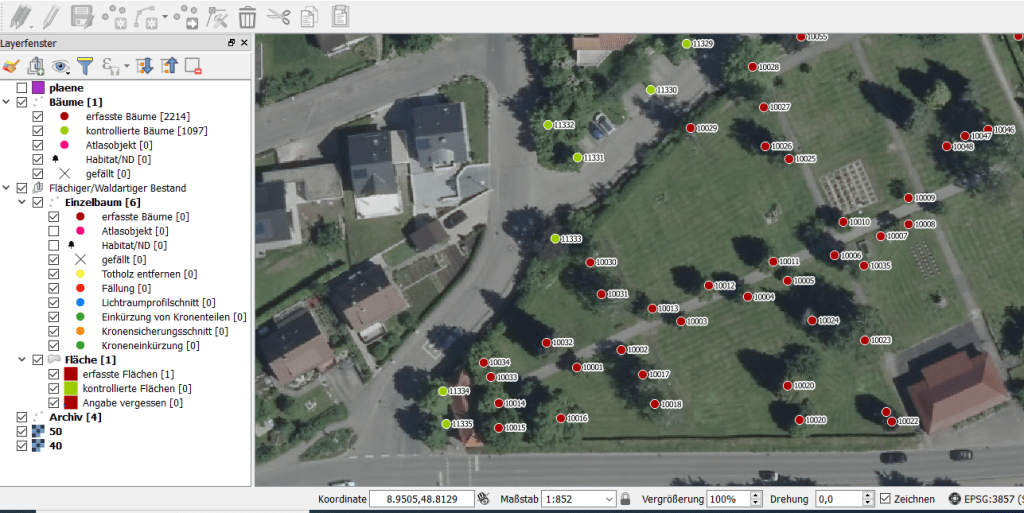Click the Remove Layer icon
1024x513 pixels.
(193, 66)
